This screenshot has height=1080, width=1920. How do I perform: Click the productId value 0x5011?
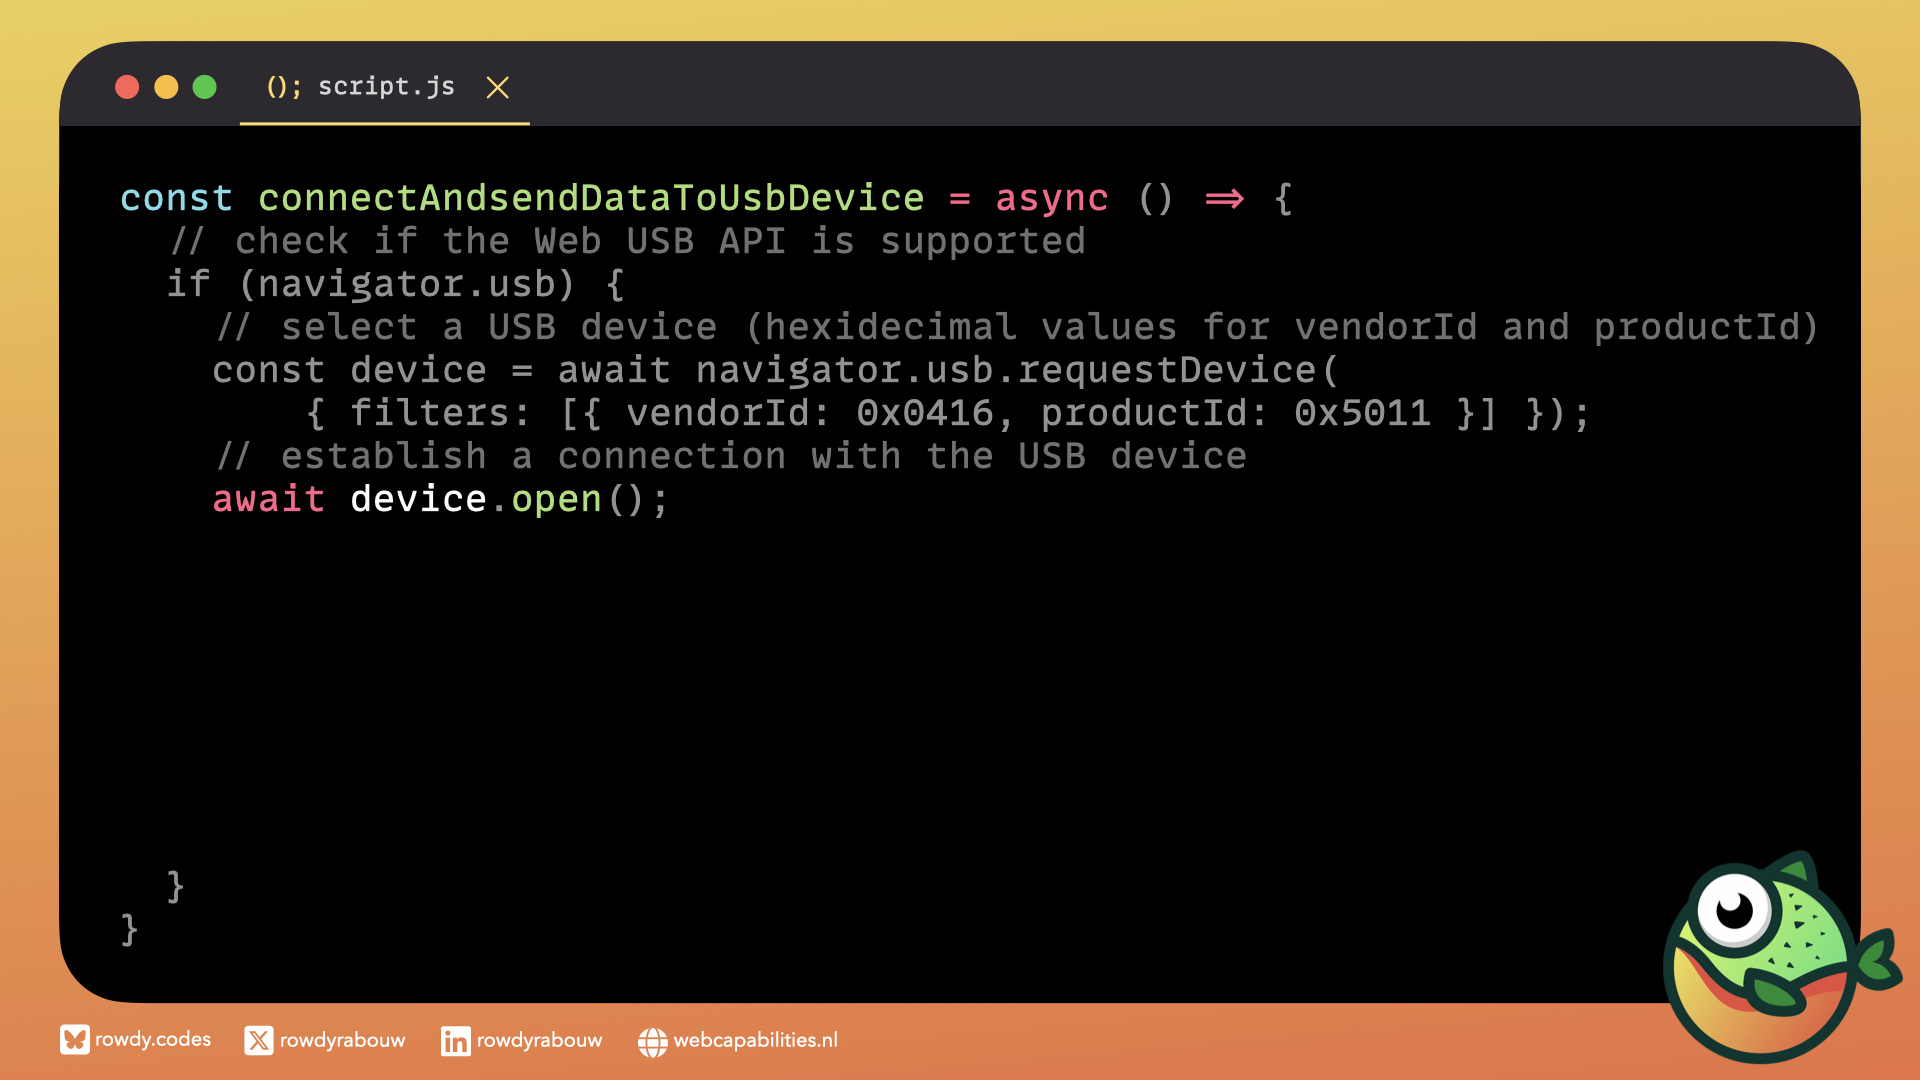click(1362, 413)
